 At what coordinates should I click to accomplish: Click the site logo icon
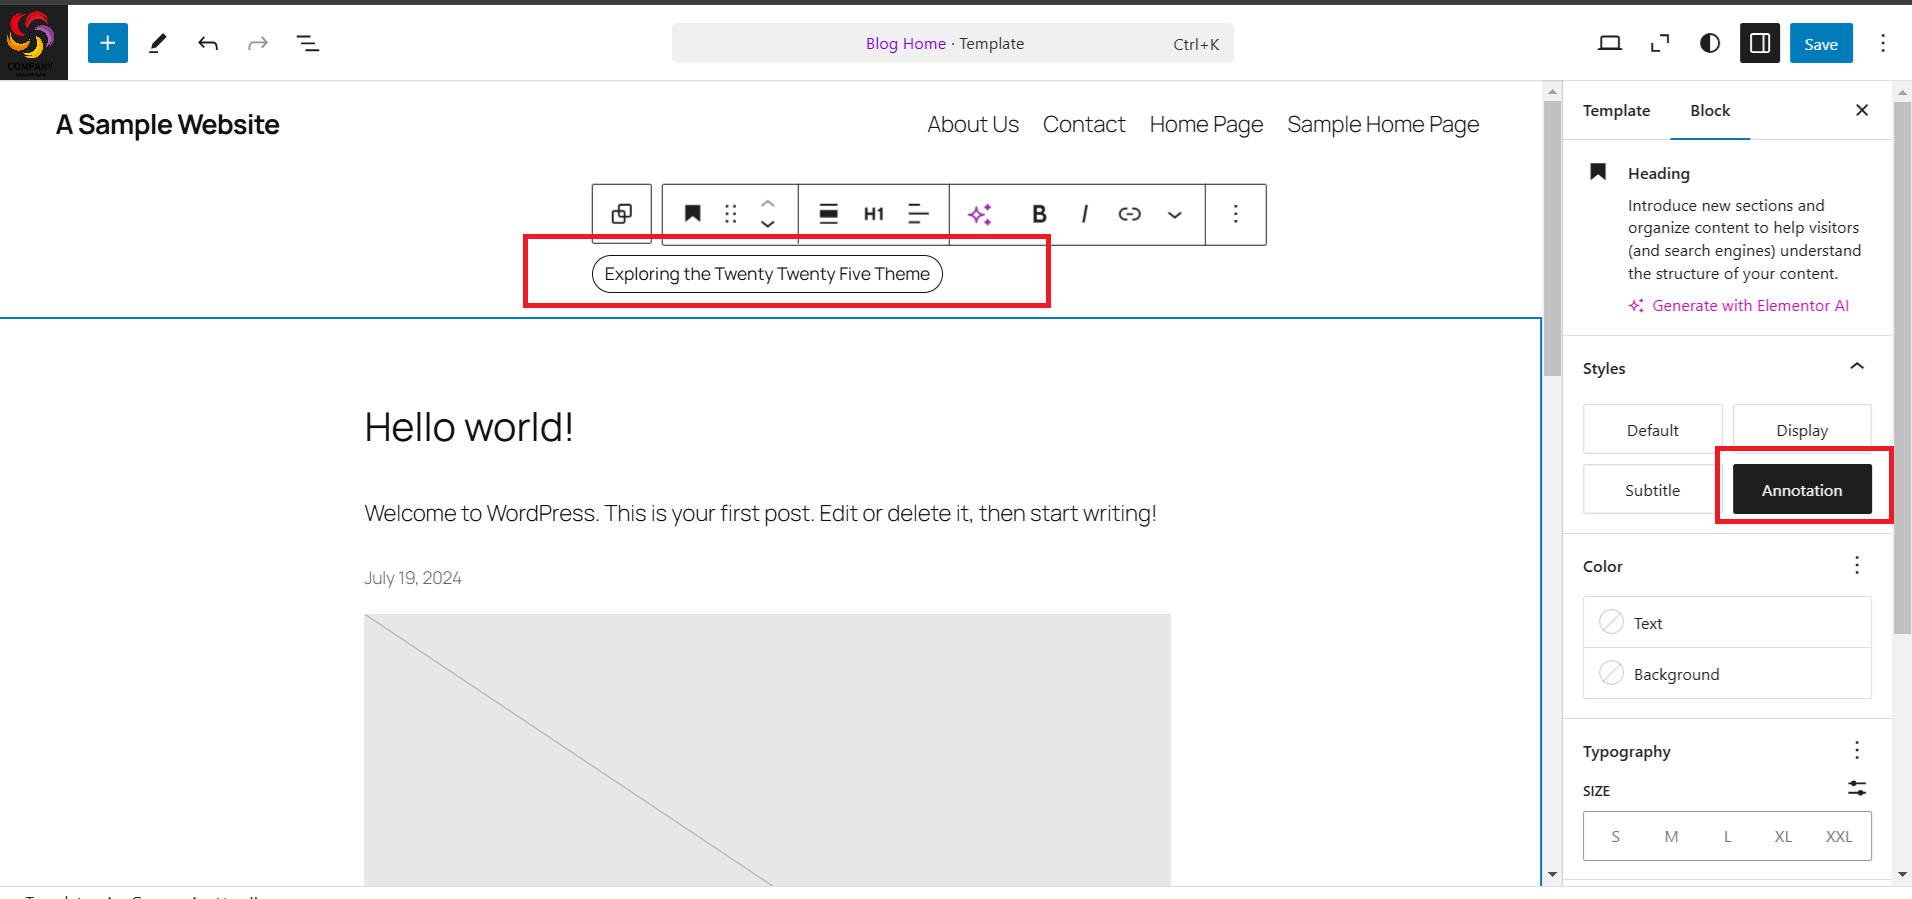(x=34, y=40)
